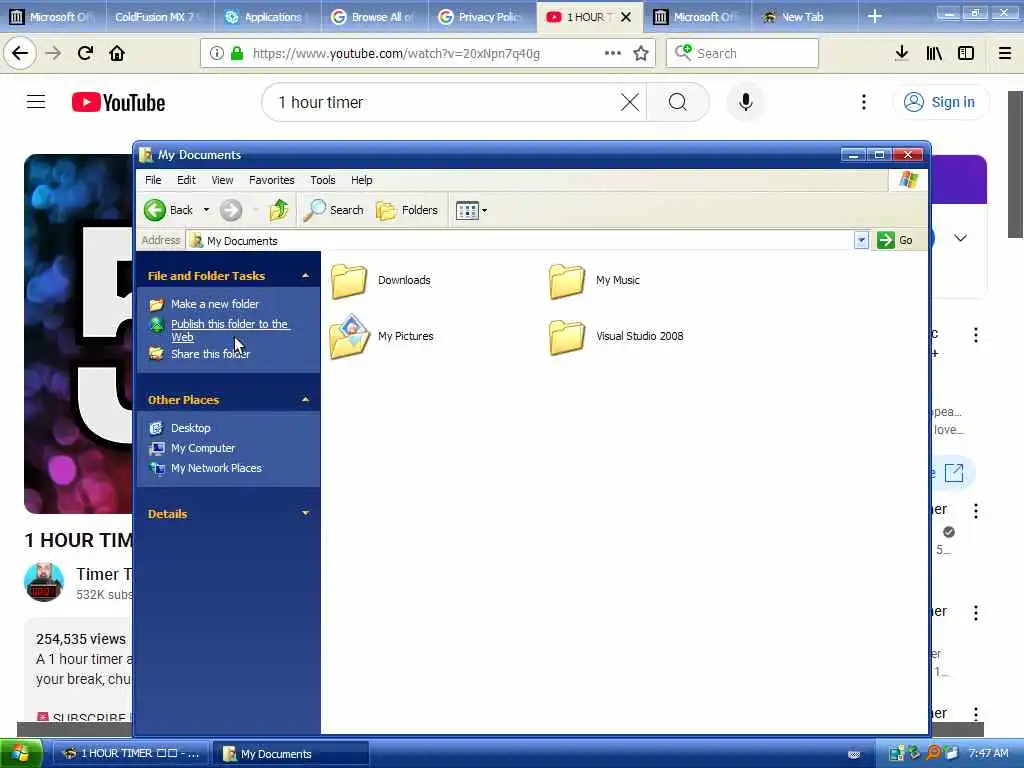Open the Edit menu in My Documents
The width and height of the screenshot is (1024, 768).
(x=186, y=180)
